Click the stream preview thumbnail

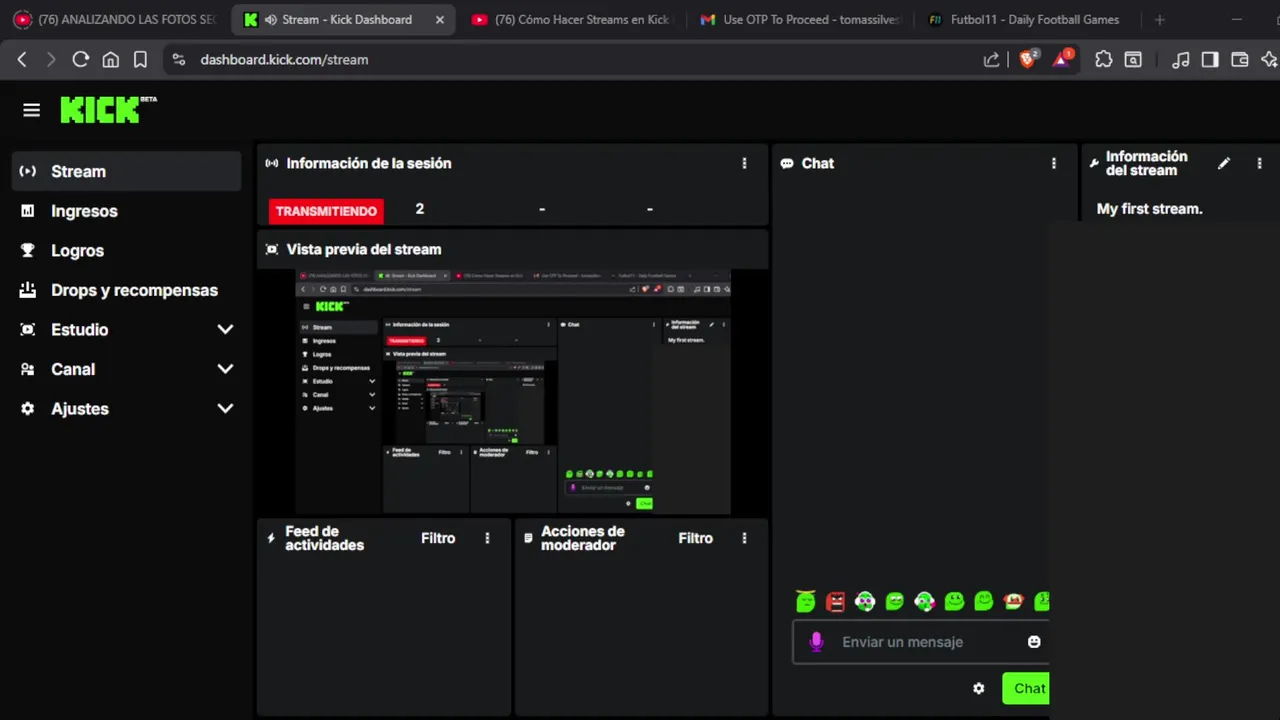[513, 392]
